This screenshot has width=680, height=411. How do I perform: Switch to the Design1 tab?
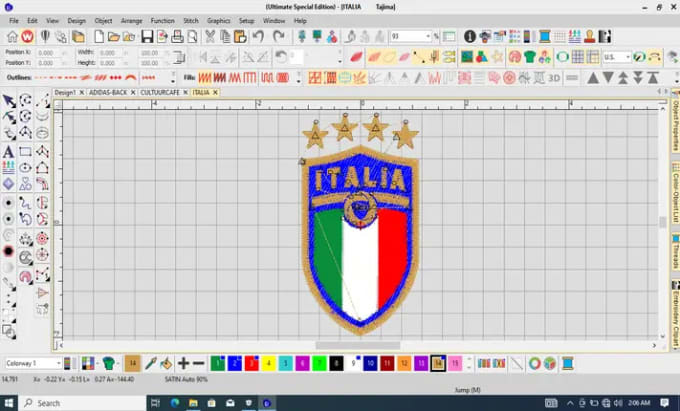click(x=65, y=92)
